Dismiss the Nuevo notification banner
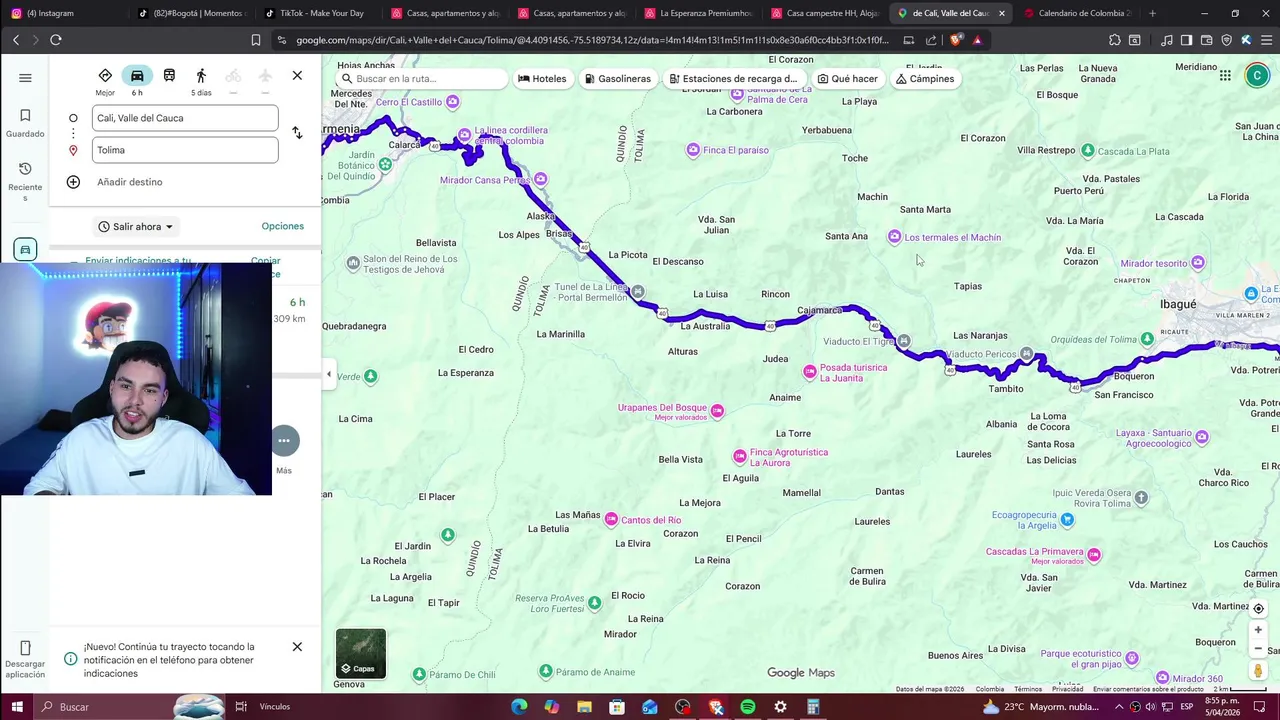This screenshot has width=1280, height=720. click(x=297, y=647)
